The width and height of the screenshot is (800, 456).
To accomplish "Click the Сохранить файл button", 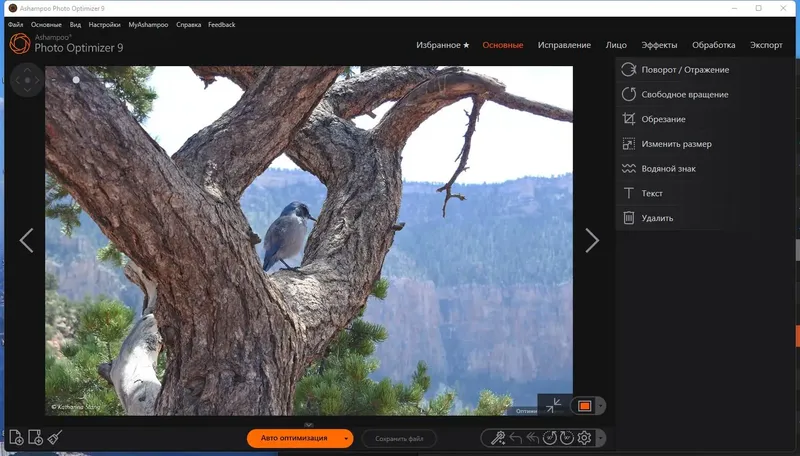I will pos(399,439).
